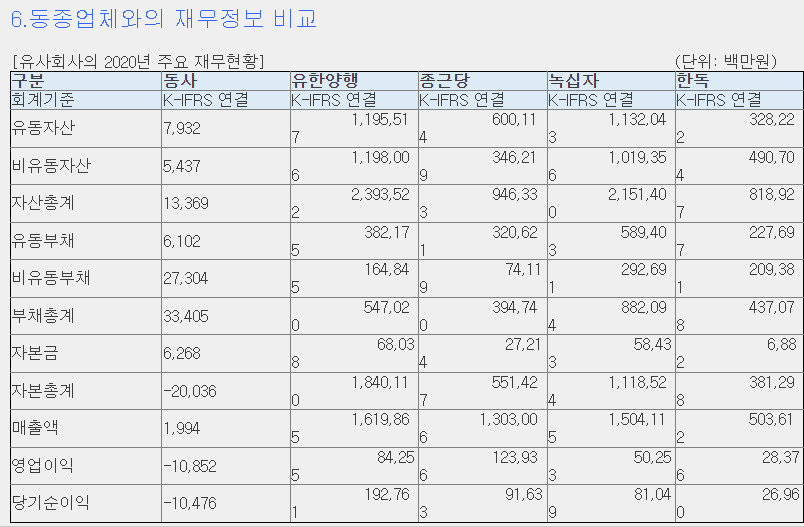The height and width of the screenshot is (527, 804).
Task: Click the '회계기준' row label
Action: coord(43,99)
